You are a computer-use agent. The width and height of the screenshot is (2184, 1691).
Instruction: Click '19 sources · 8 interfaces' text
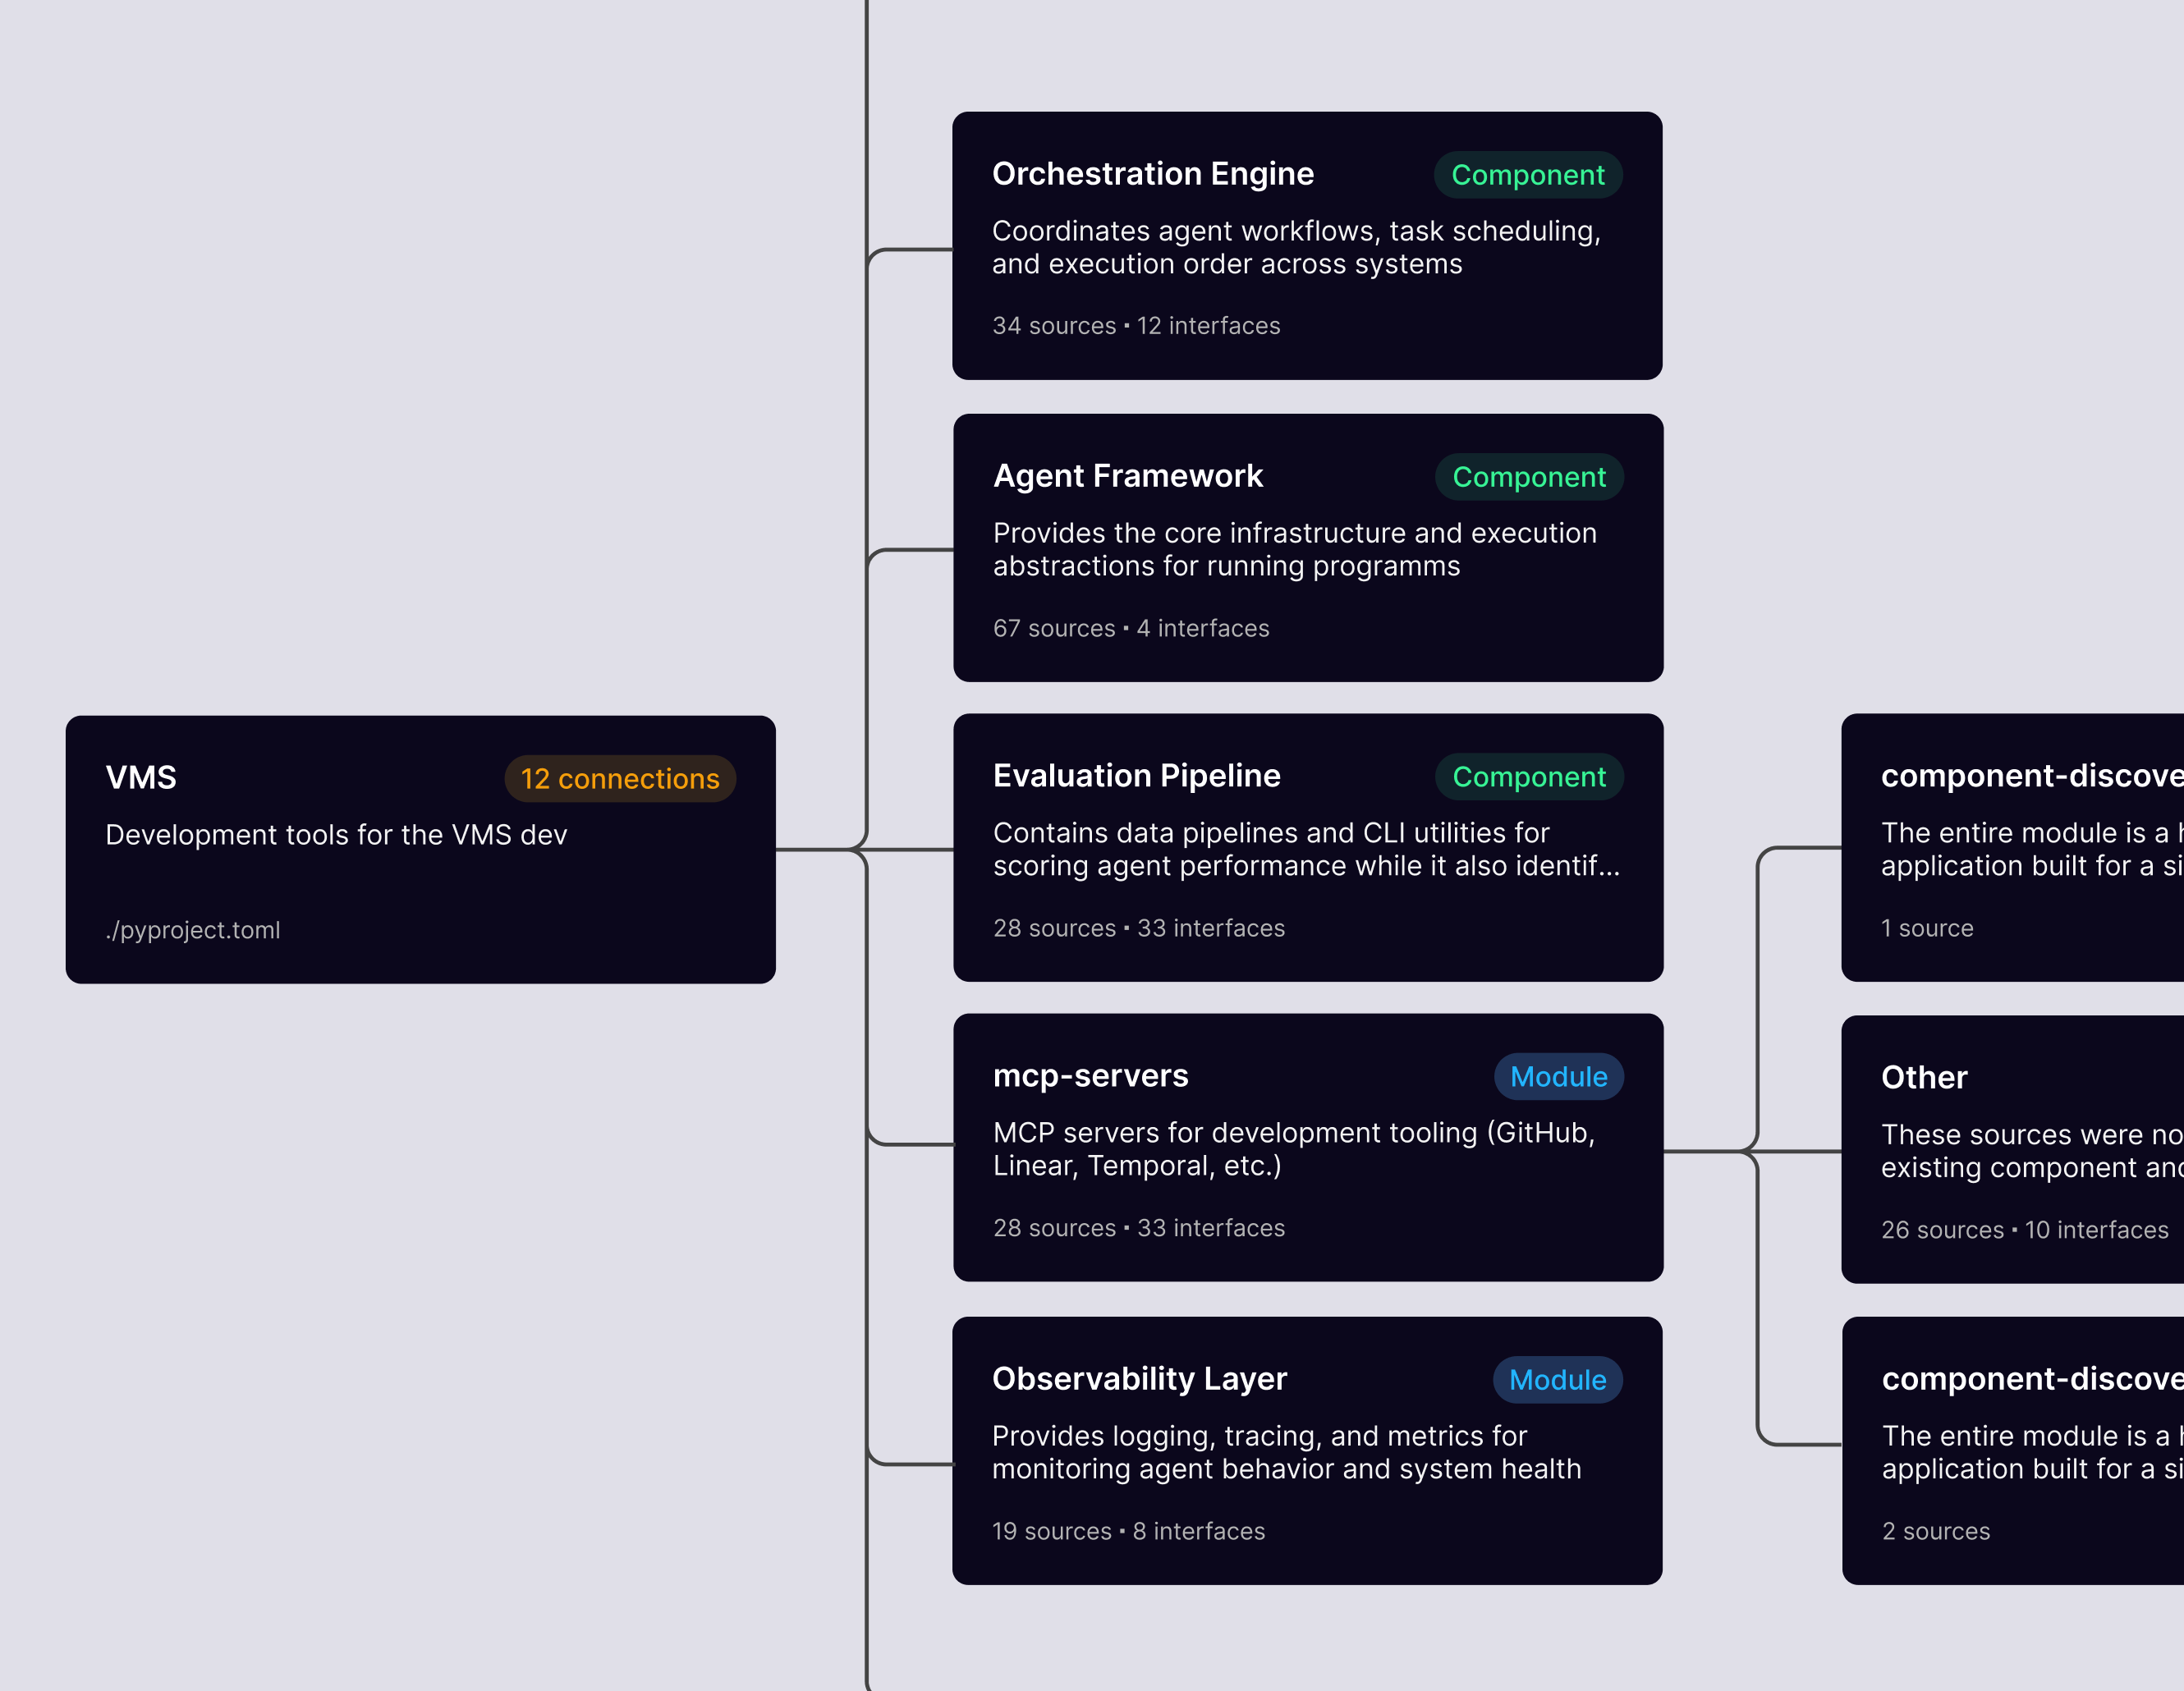1128,1531
